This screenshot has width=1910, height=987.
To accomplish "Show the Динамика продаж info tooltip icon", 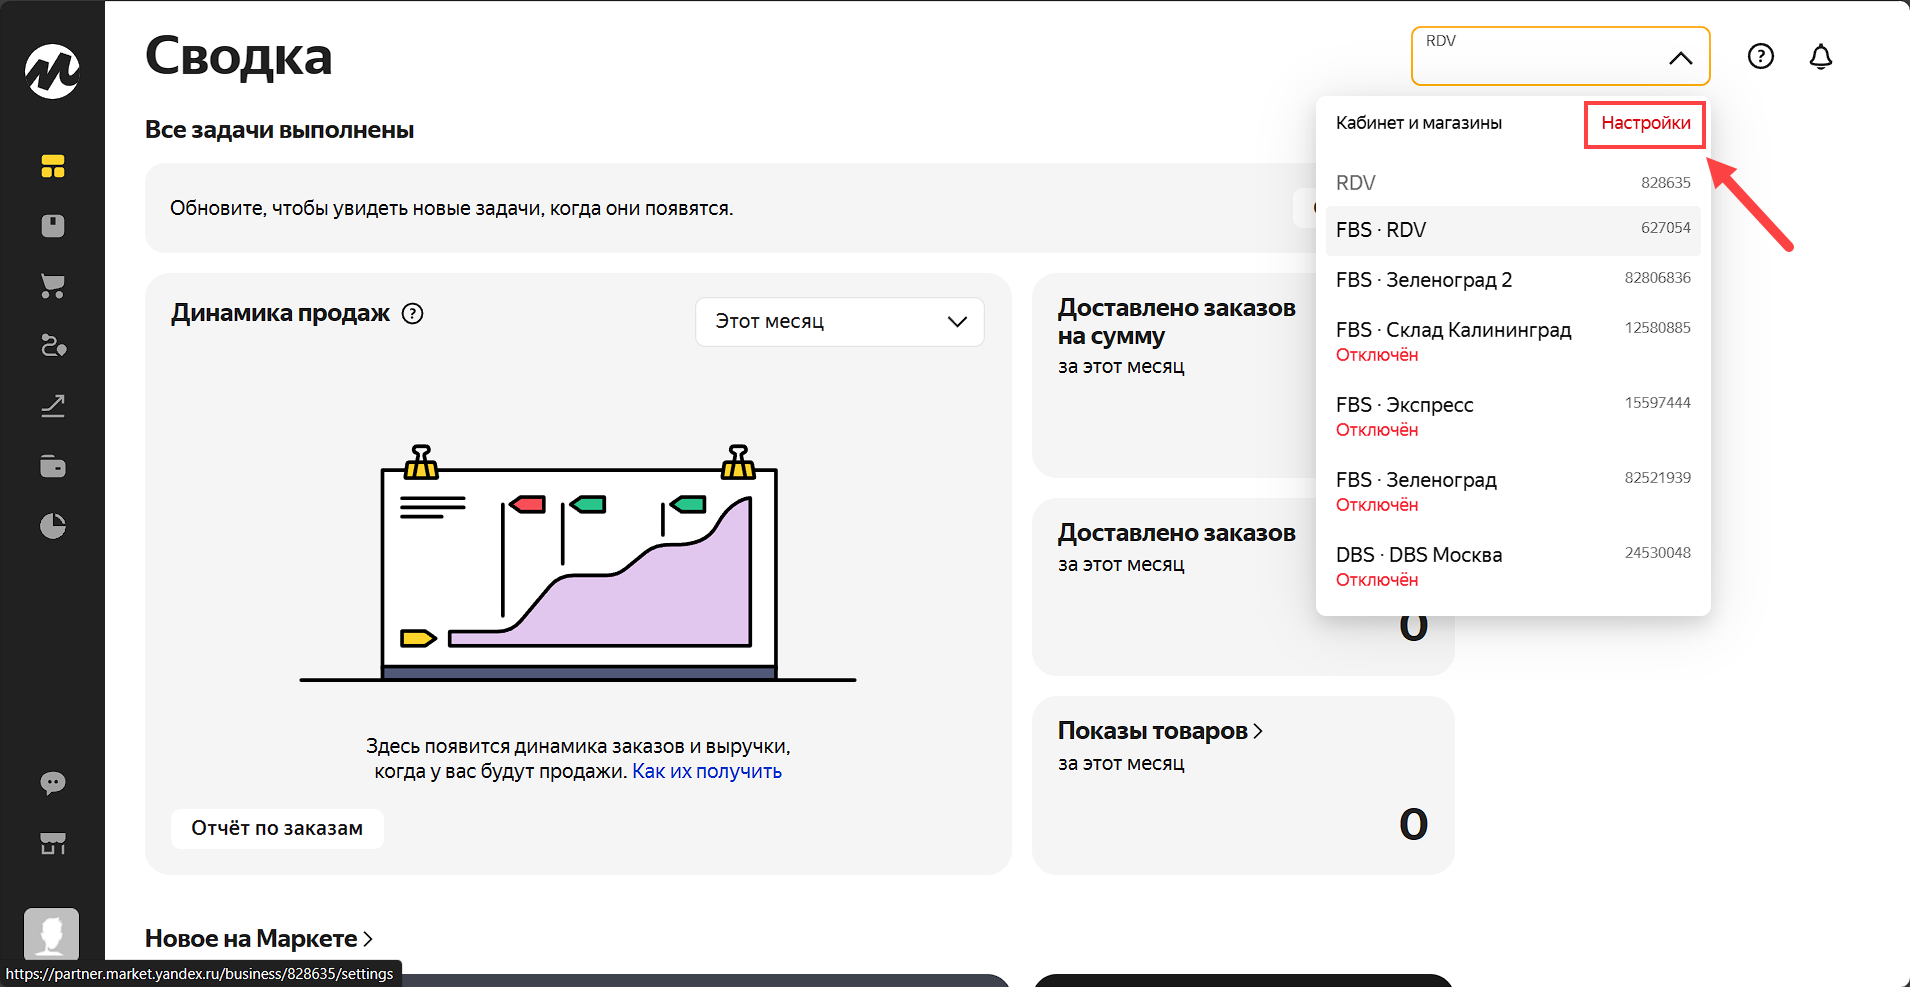I will (x=412, y=313).
